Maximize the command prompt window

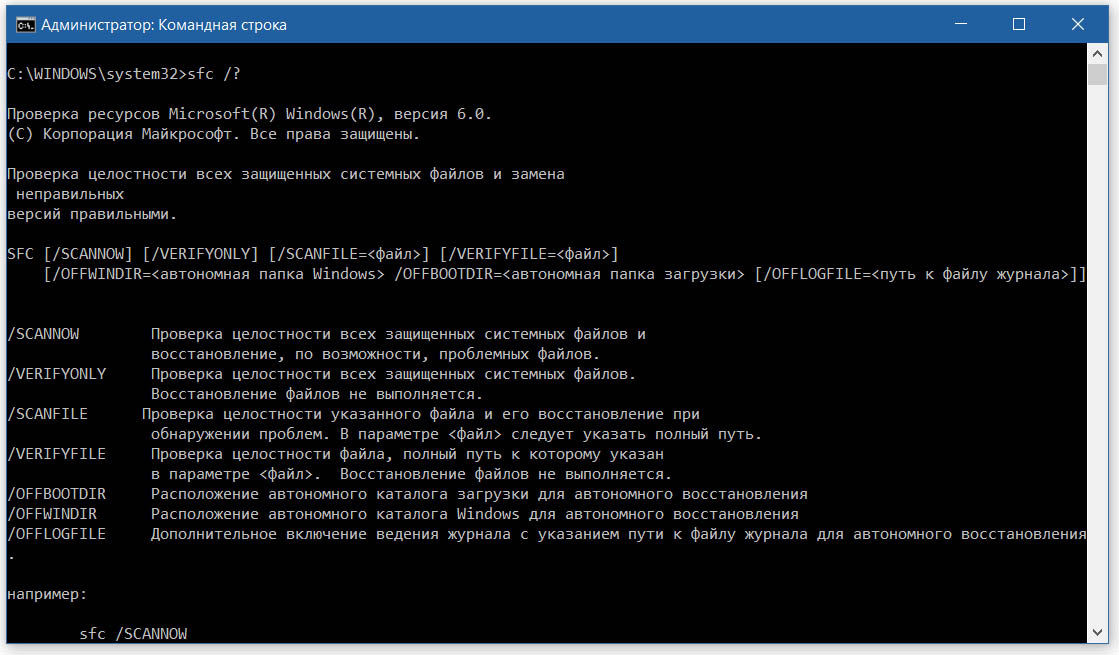(x=1018, y=25)
